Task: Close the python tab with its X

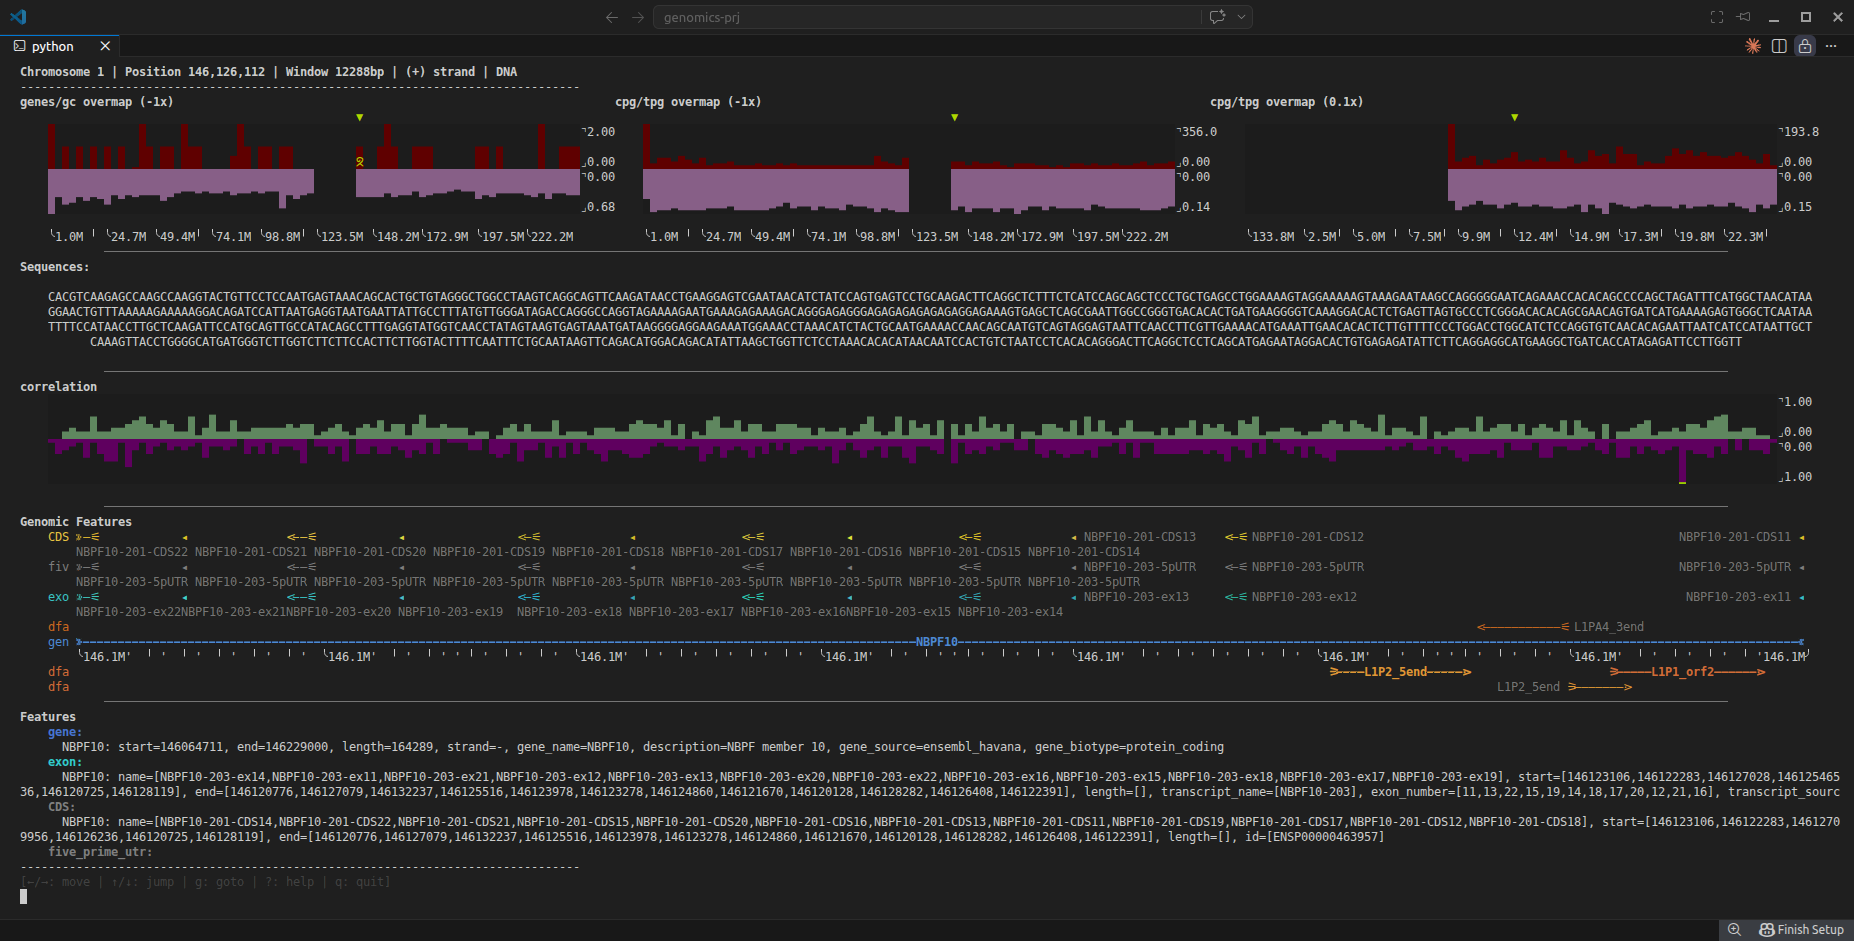Action: point(105,46)
